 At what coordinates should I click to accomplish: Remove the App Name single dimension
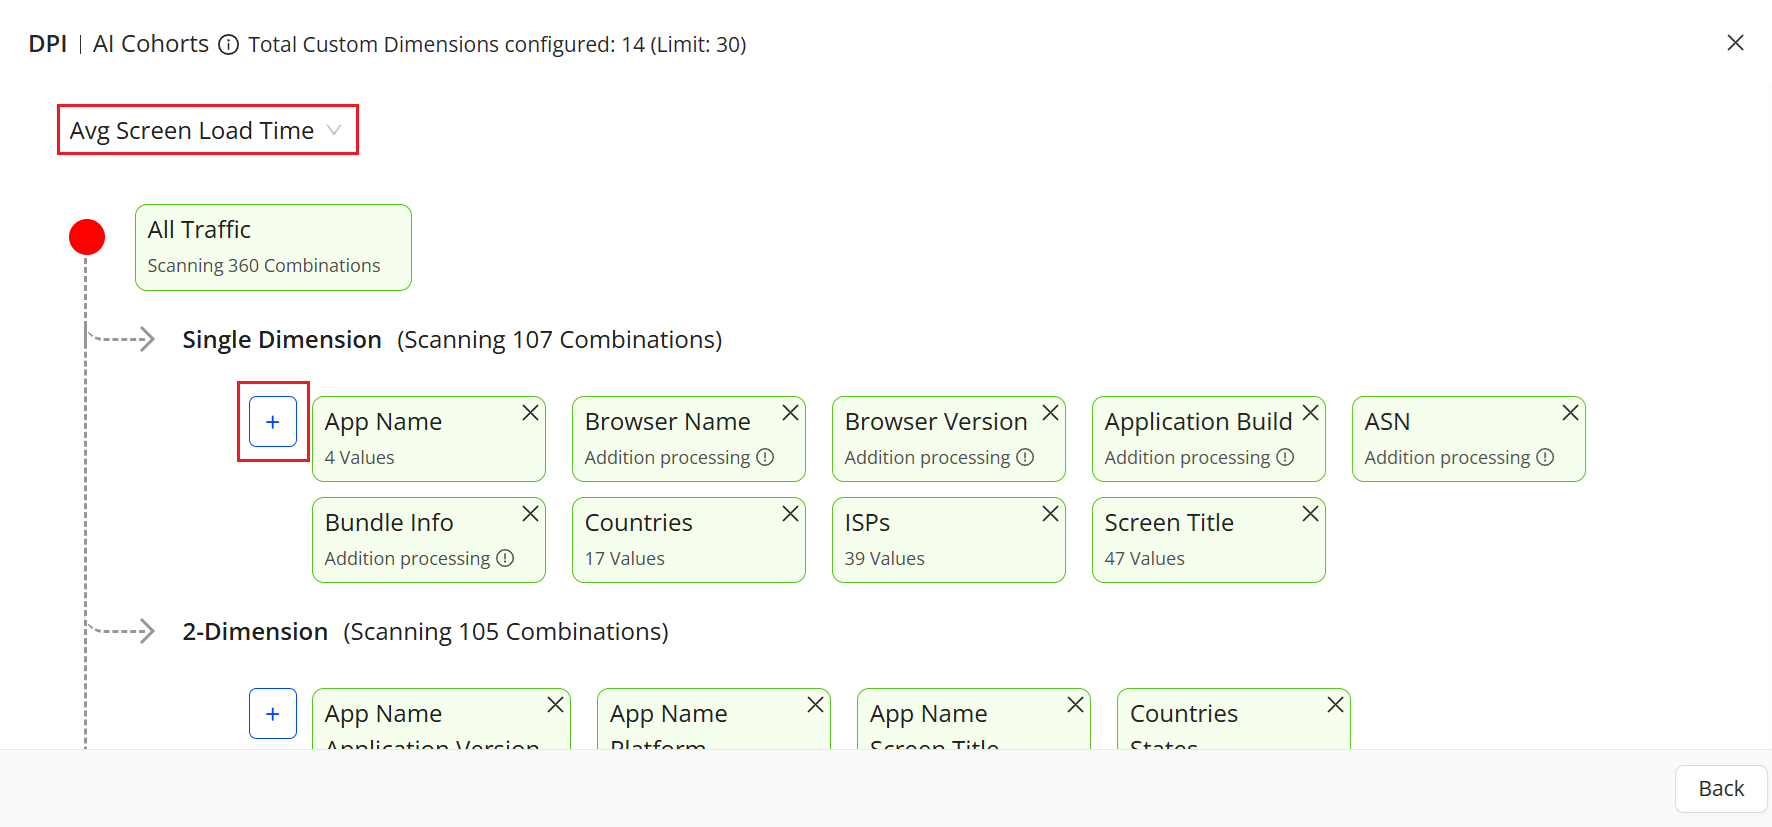click(531, 413)
